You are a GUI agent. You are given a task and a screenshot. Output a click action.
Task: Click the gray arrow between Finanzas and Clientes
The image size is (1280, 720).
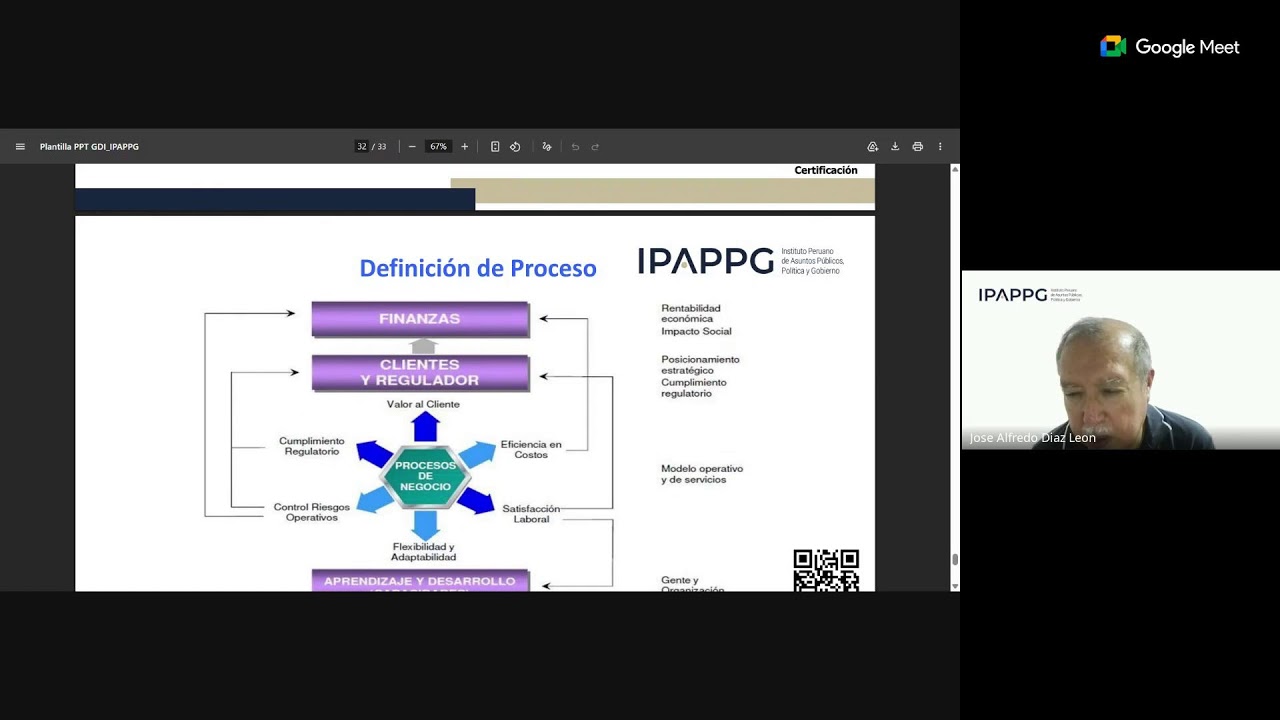point(424,346)
